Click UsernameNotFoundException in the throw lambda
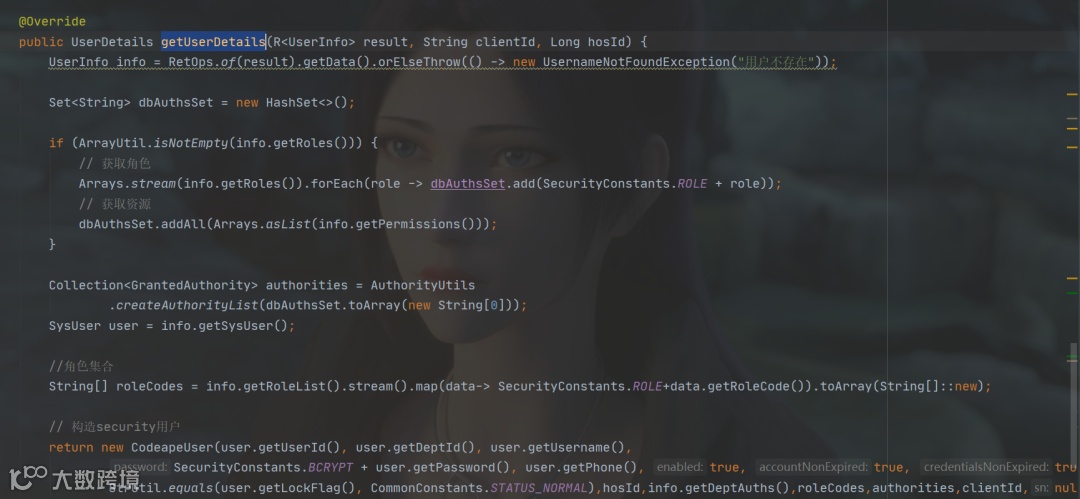 click(x=636, y=63)
